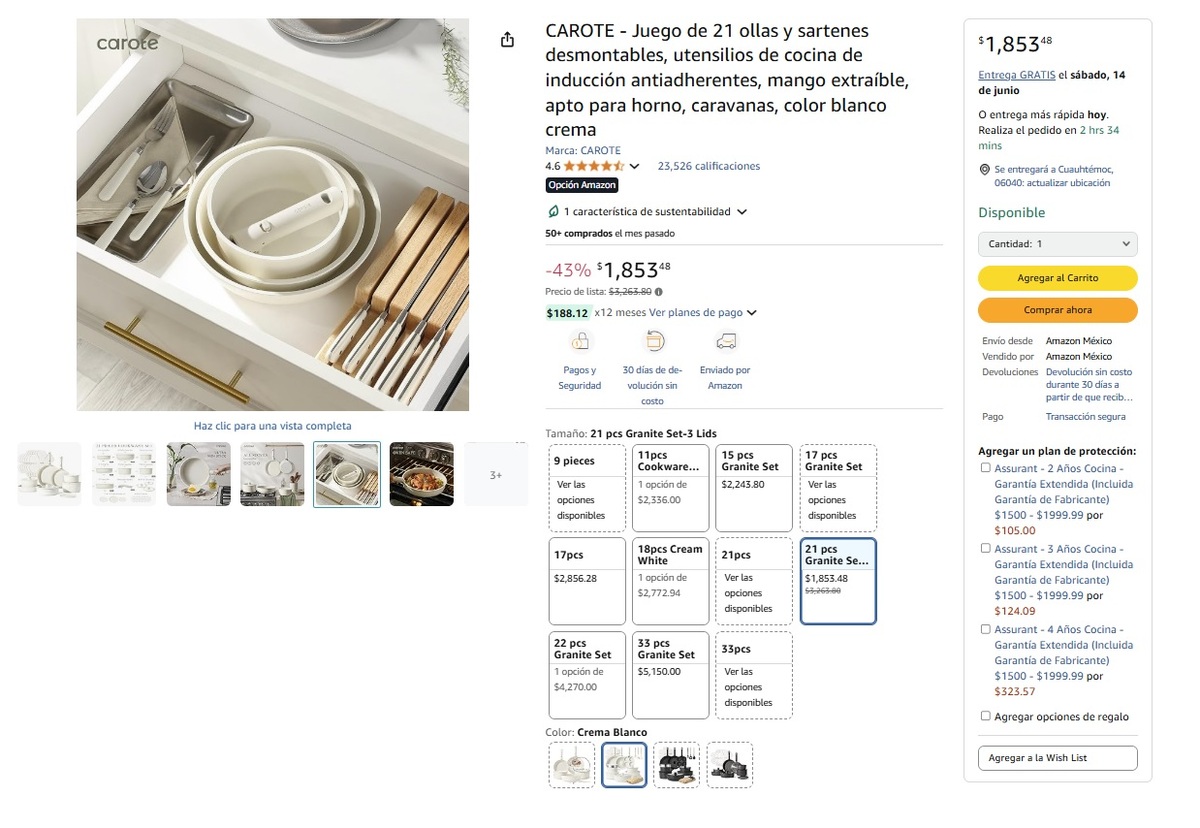Select the 33 pcs Granite Set option
The height and width of the screenshot is (828, 1200).
(672, 675)
